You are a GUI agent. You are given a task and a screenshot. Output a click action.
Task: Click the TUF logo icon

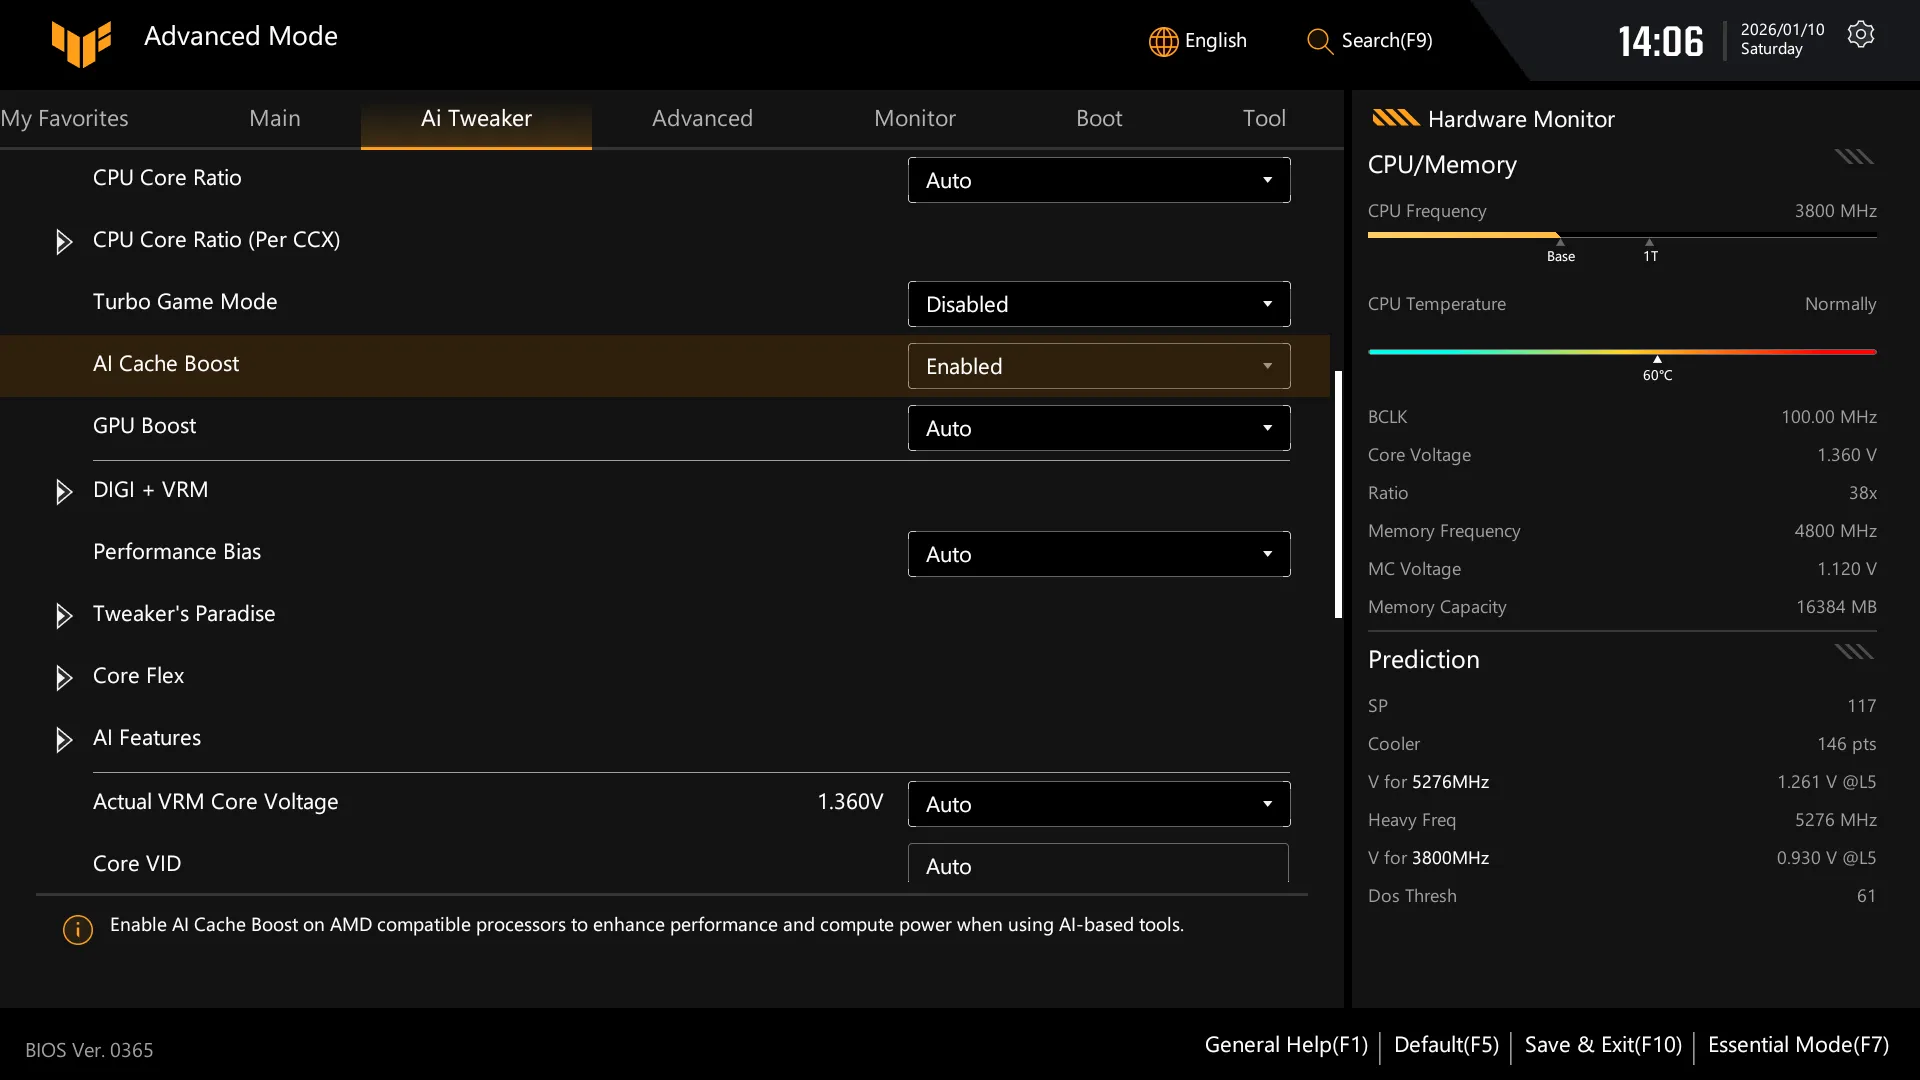(x=81, y=43)
